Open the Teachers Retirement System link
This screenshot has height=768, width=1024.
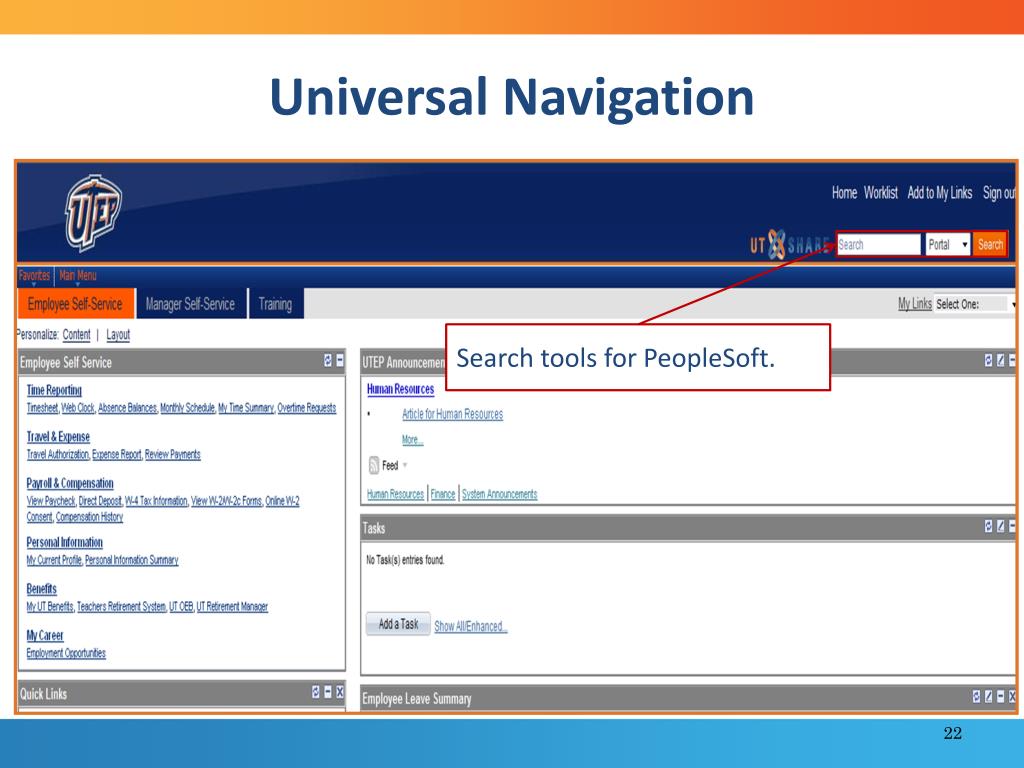pos(121,607)
